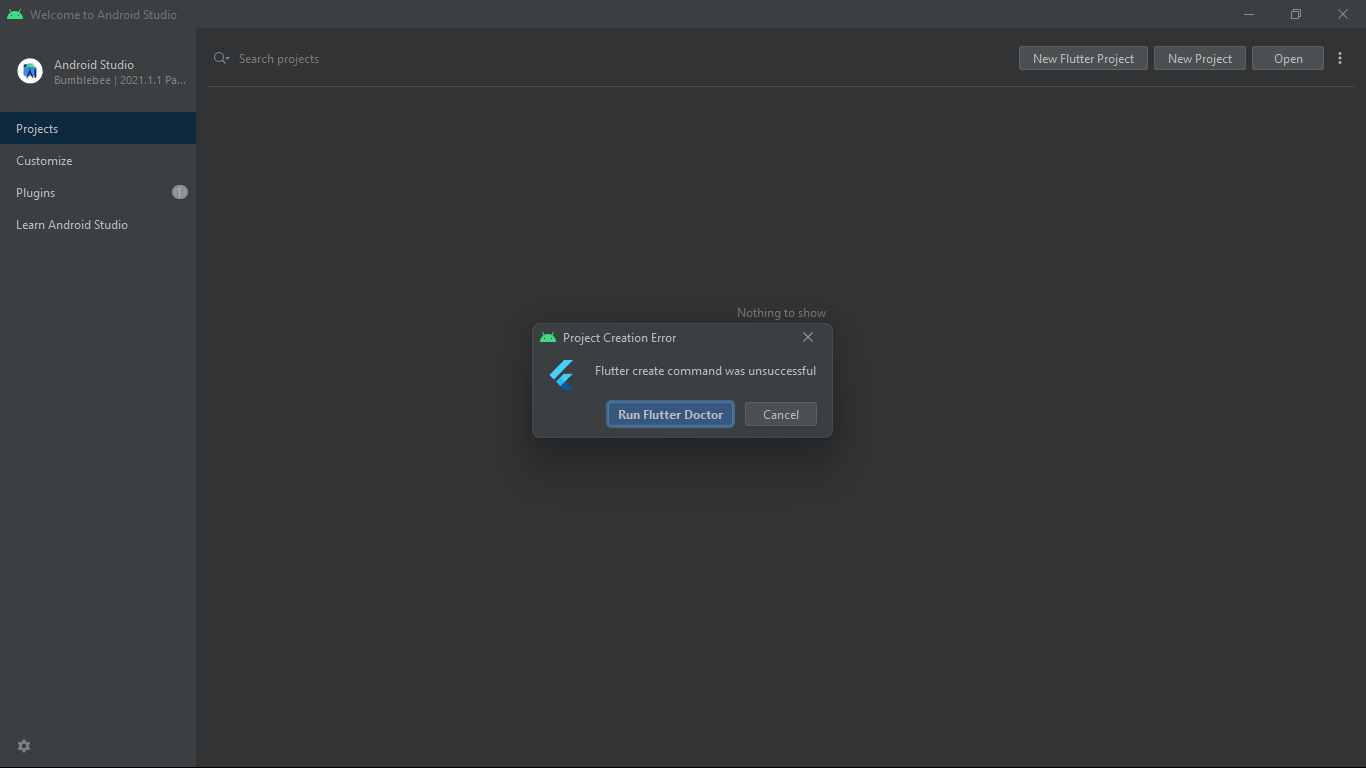Restore down the Android Studio window

coord(1296,14)
